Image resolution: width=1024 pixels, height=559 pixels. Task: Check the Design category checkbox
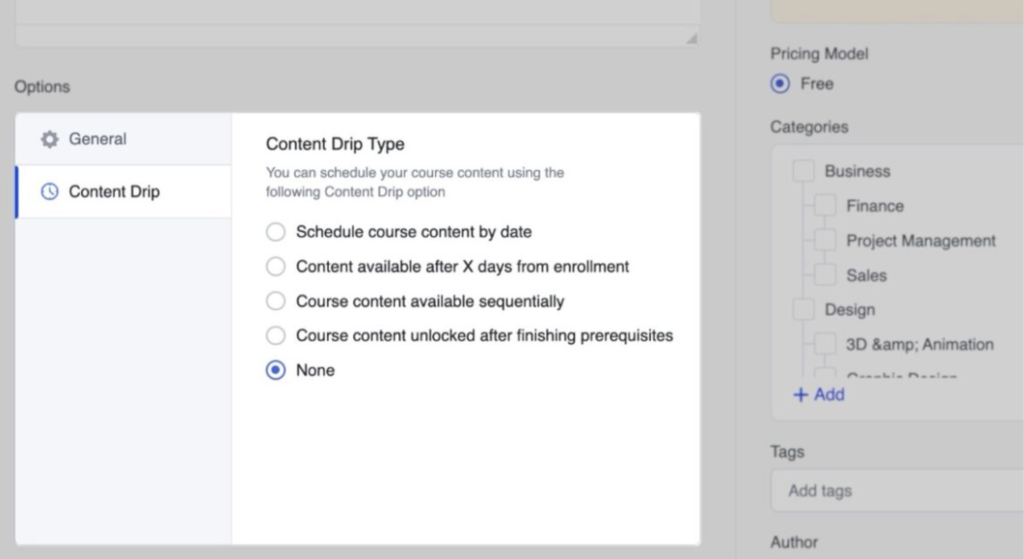pyautogui.click(x=803, y=310)
